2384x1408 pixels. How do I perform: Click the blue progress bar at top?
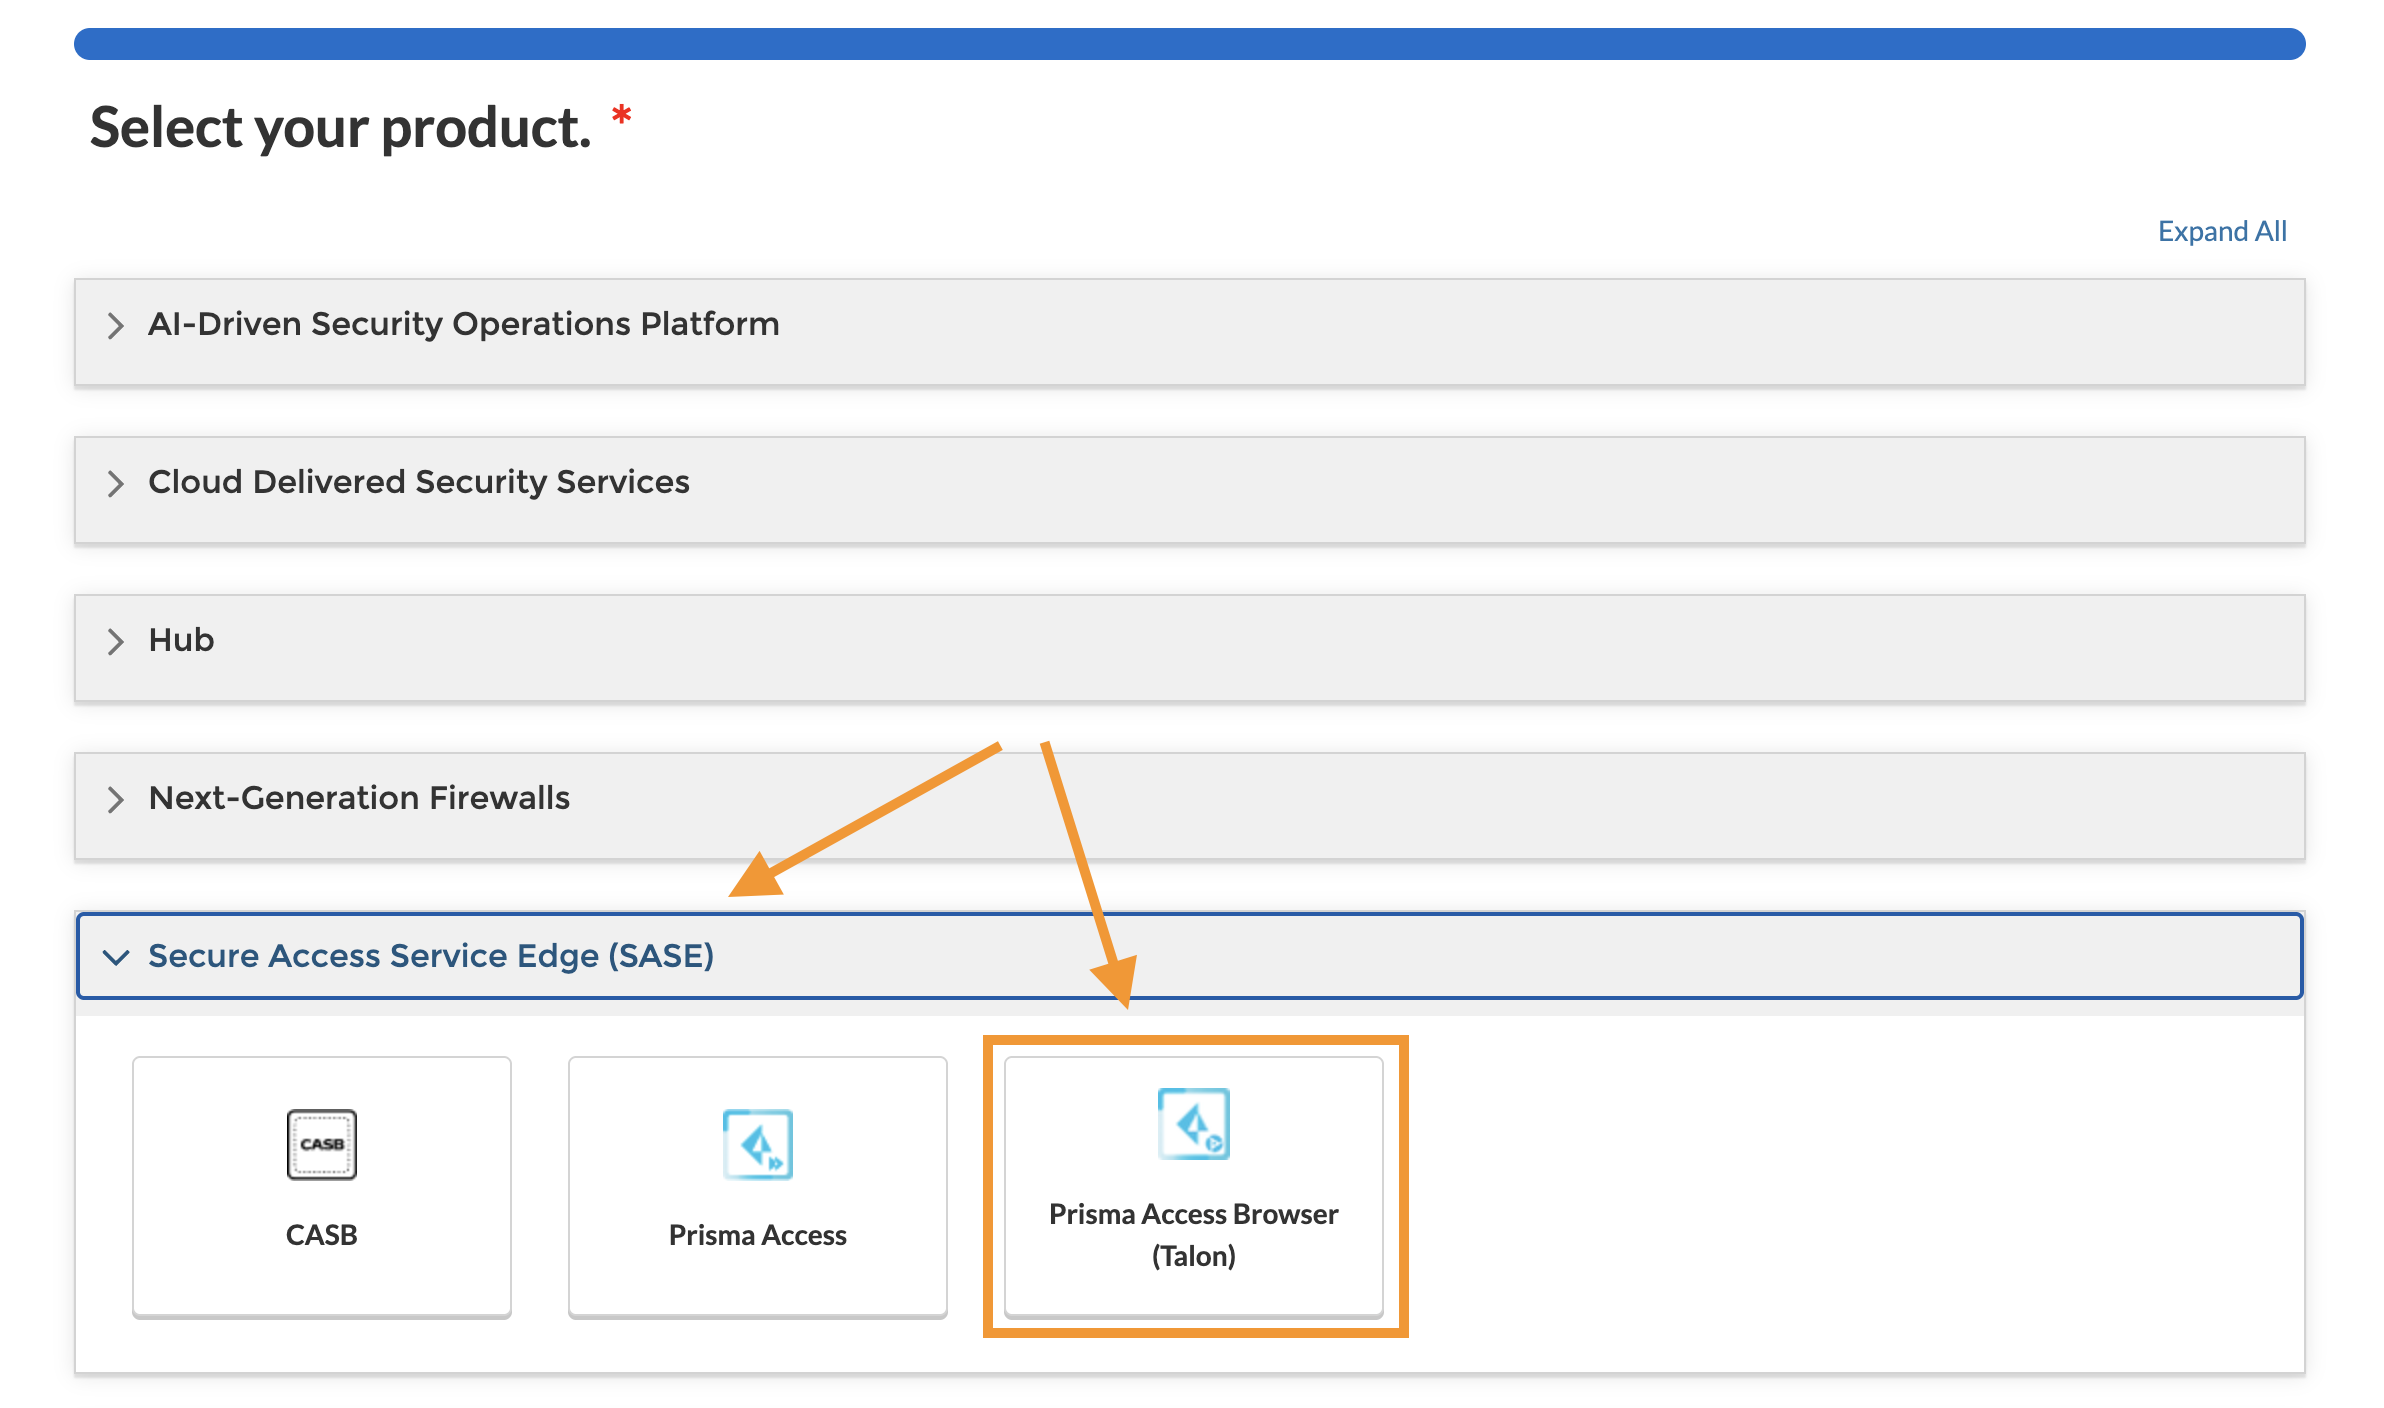point(1190,44)
